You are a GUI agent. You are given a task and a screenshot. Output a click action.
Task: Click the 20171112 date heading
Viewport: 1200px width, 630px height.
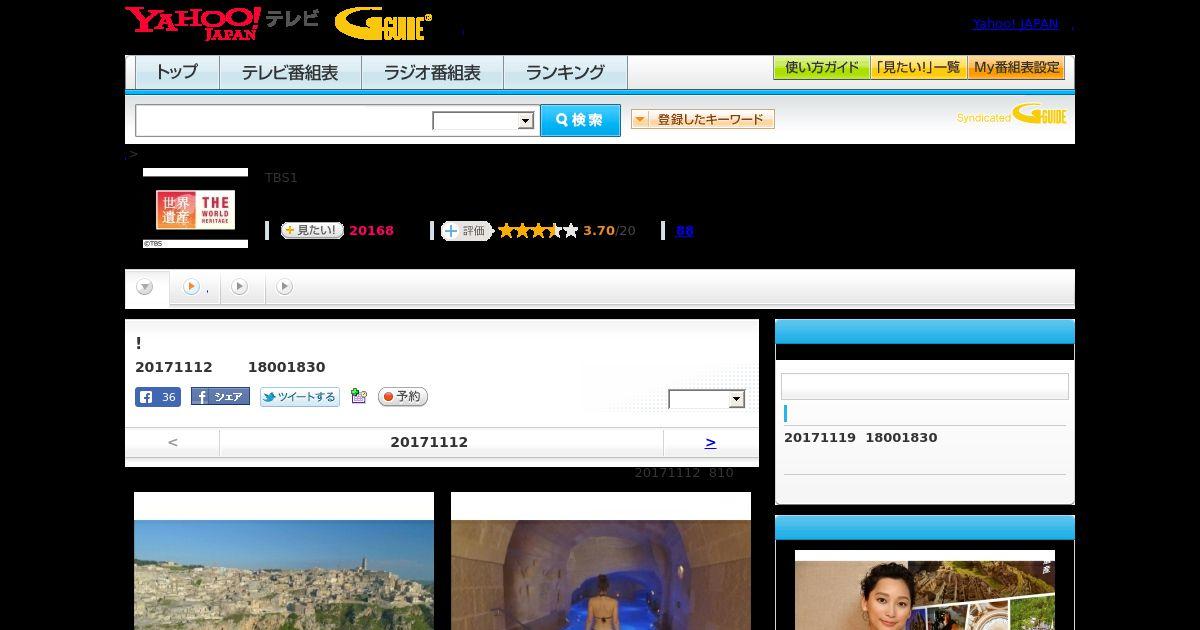tap(429, 442)
